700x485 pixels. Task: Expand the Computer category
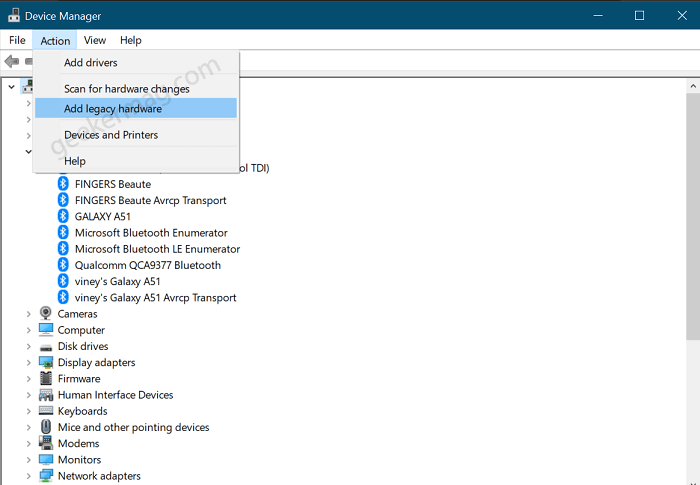28,330
